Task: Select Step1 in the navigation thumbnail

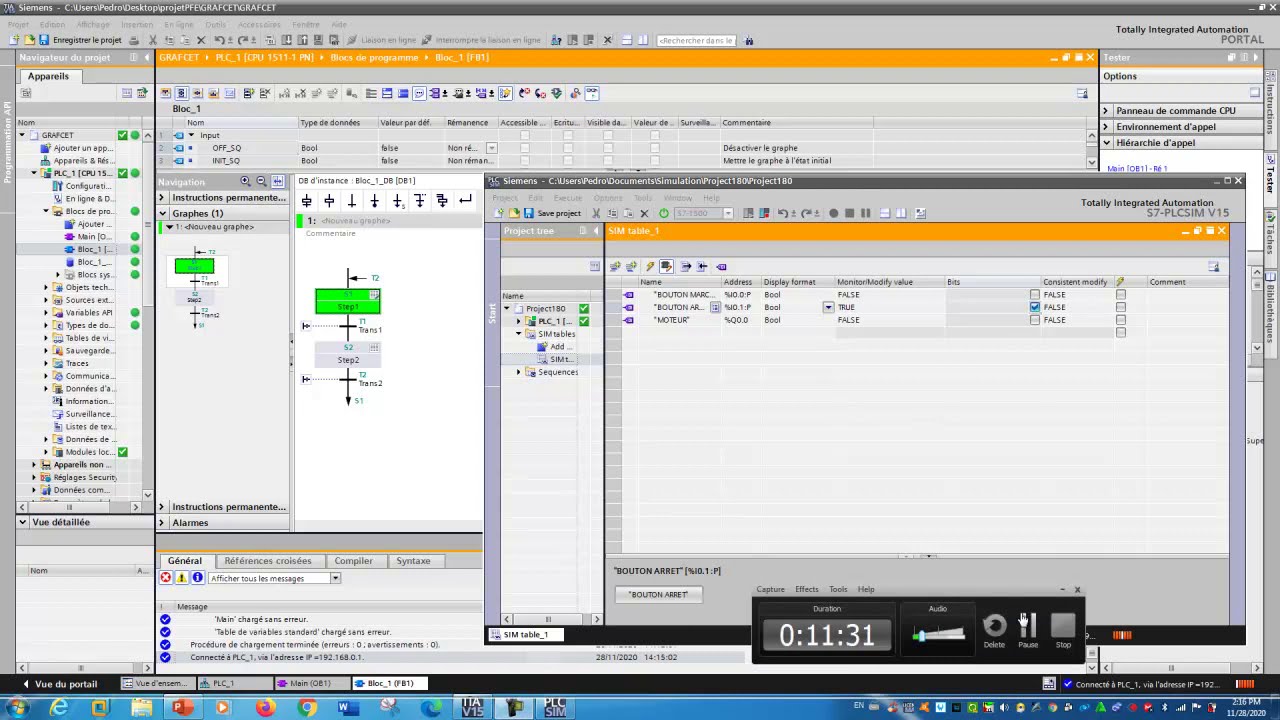Action: [194, 266]
